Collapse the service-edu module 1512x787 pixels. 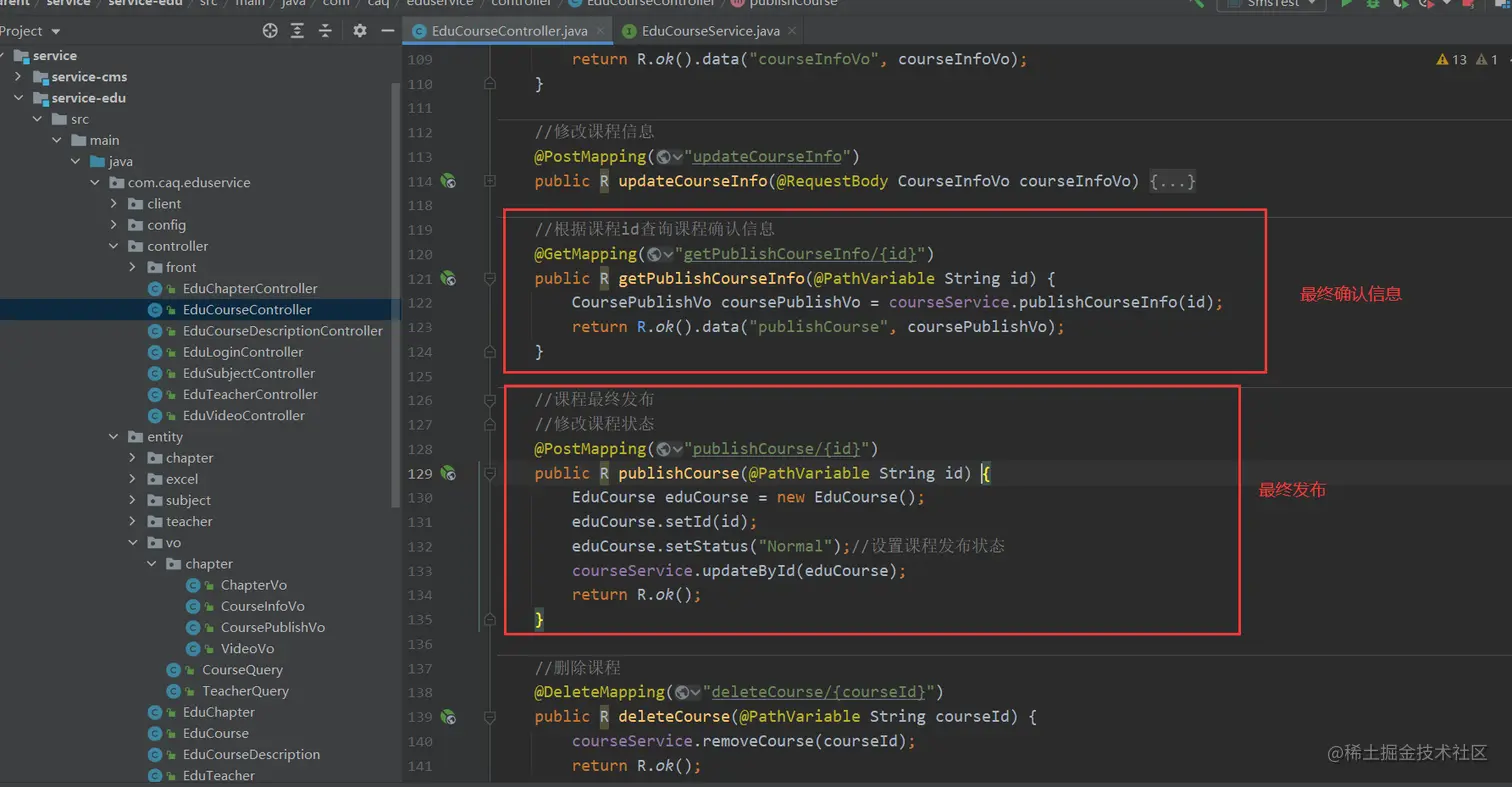(19, 98)
